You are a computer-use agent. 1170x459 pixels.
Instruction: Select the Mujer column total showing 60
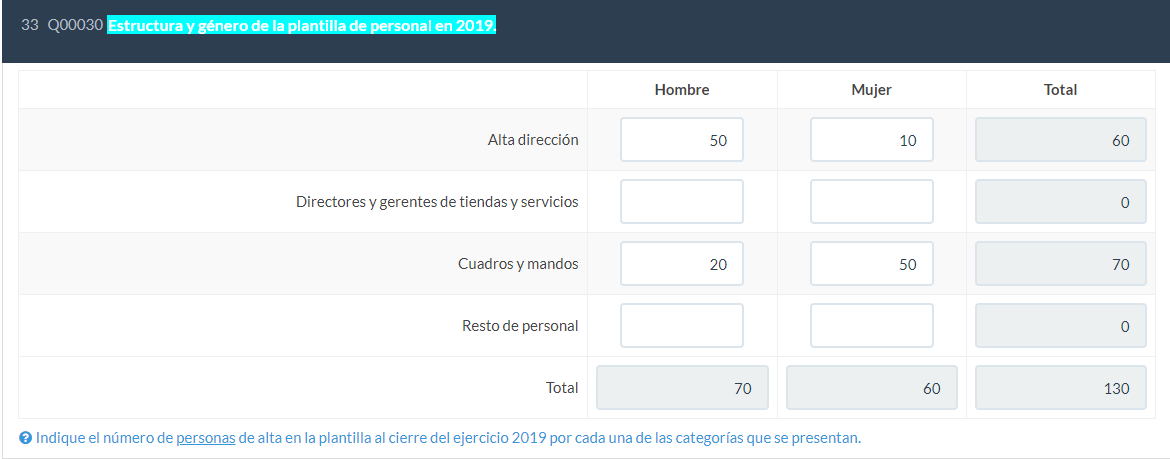pyautogui.click(x=871, y=388)
